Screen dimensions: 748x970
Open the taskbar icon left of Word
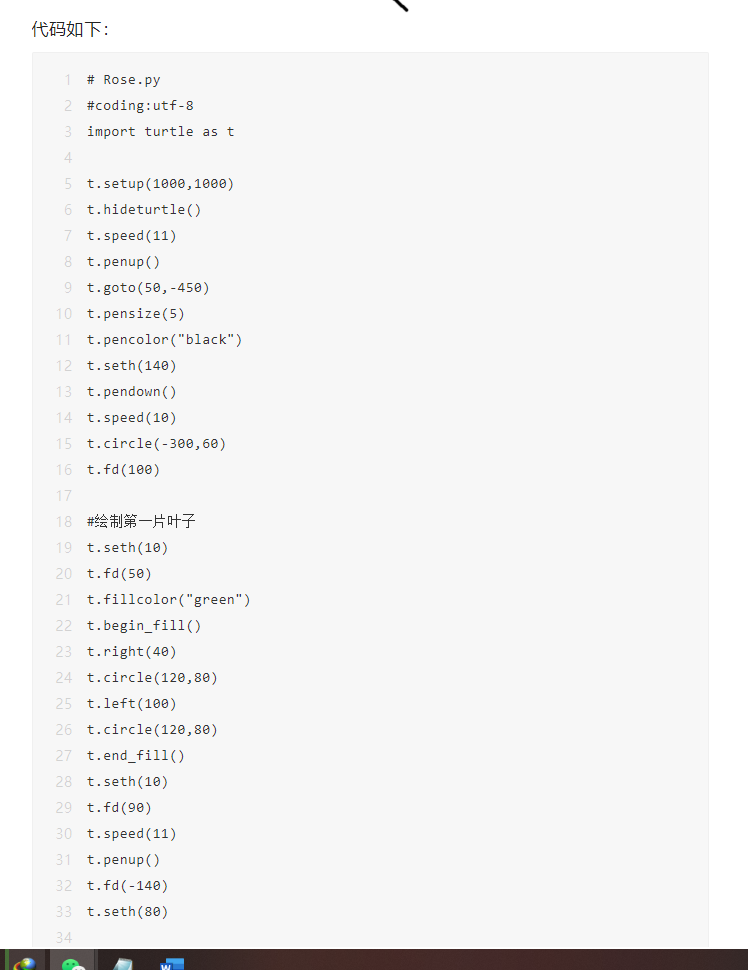point(122,962)
